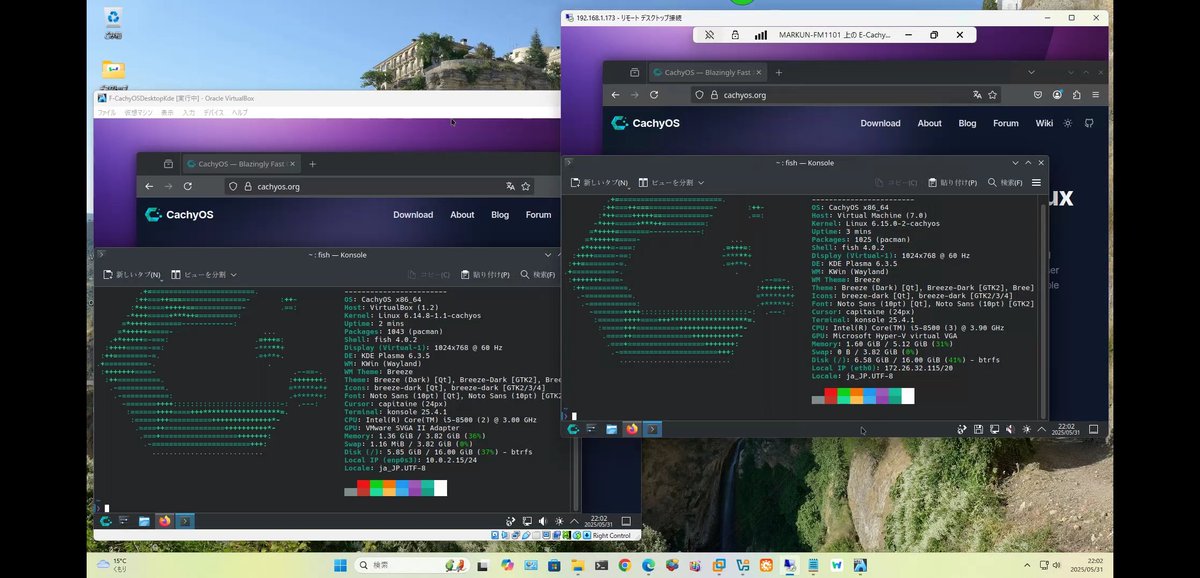This screenshot has width=1200, height=578.
Task: Open About link on VirtualBox CachyOS page
Action: [x=462, y=214]
